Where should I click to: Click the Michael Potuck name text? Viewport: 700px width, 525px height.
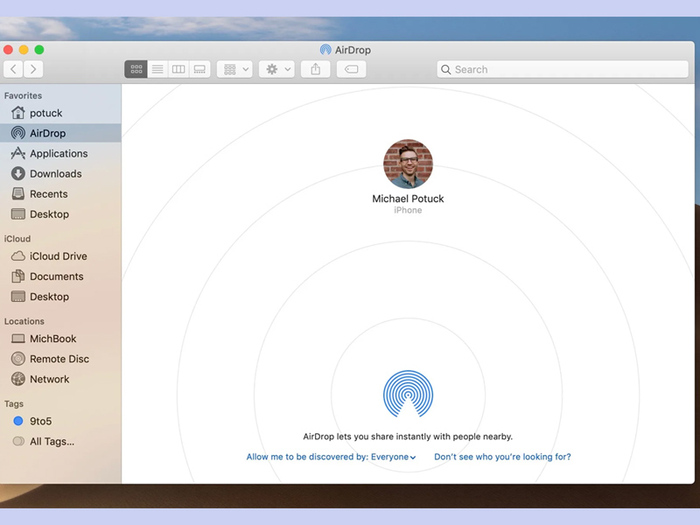[x=408, y=199]
